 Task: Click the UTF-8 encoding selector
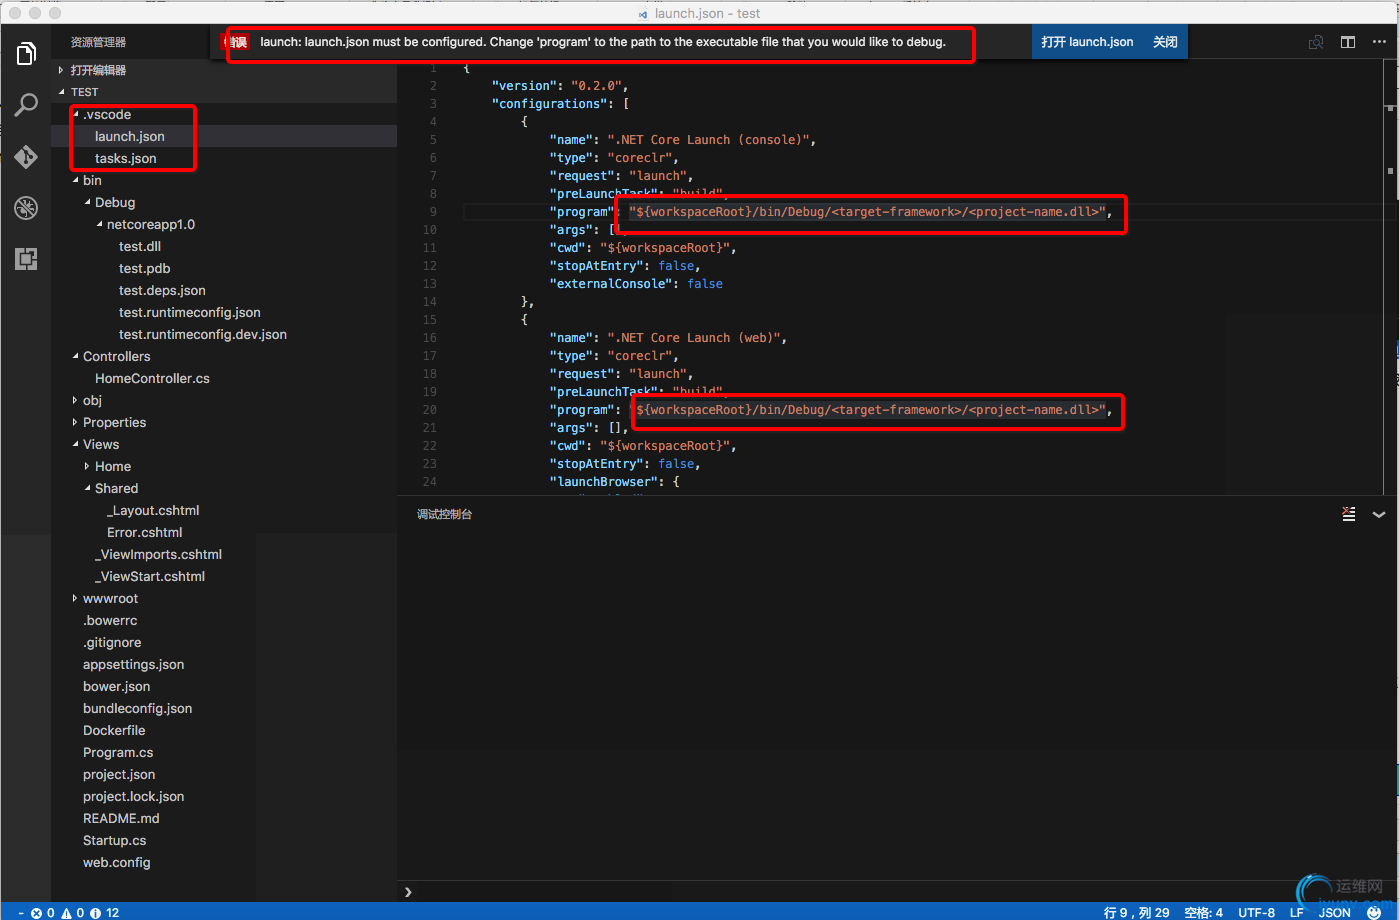(x=1256, y=912)
